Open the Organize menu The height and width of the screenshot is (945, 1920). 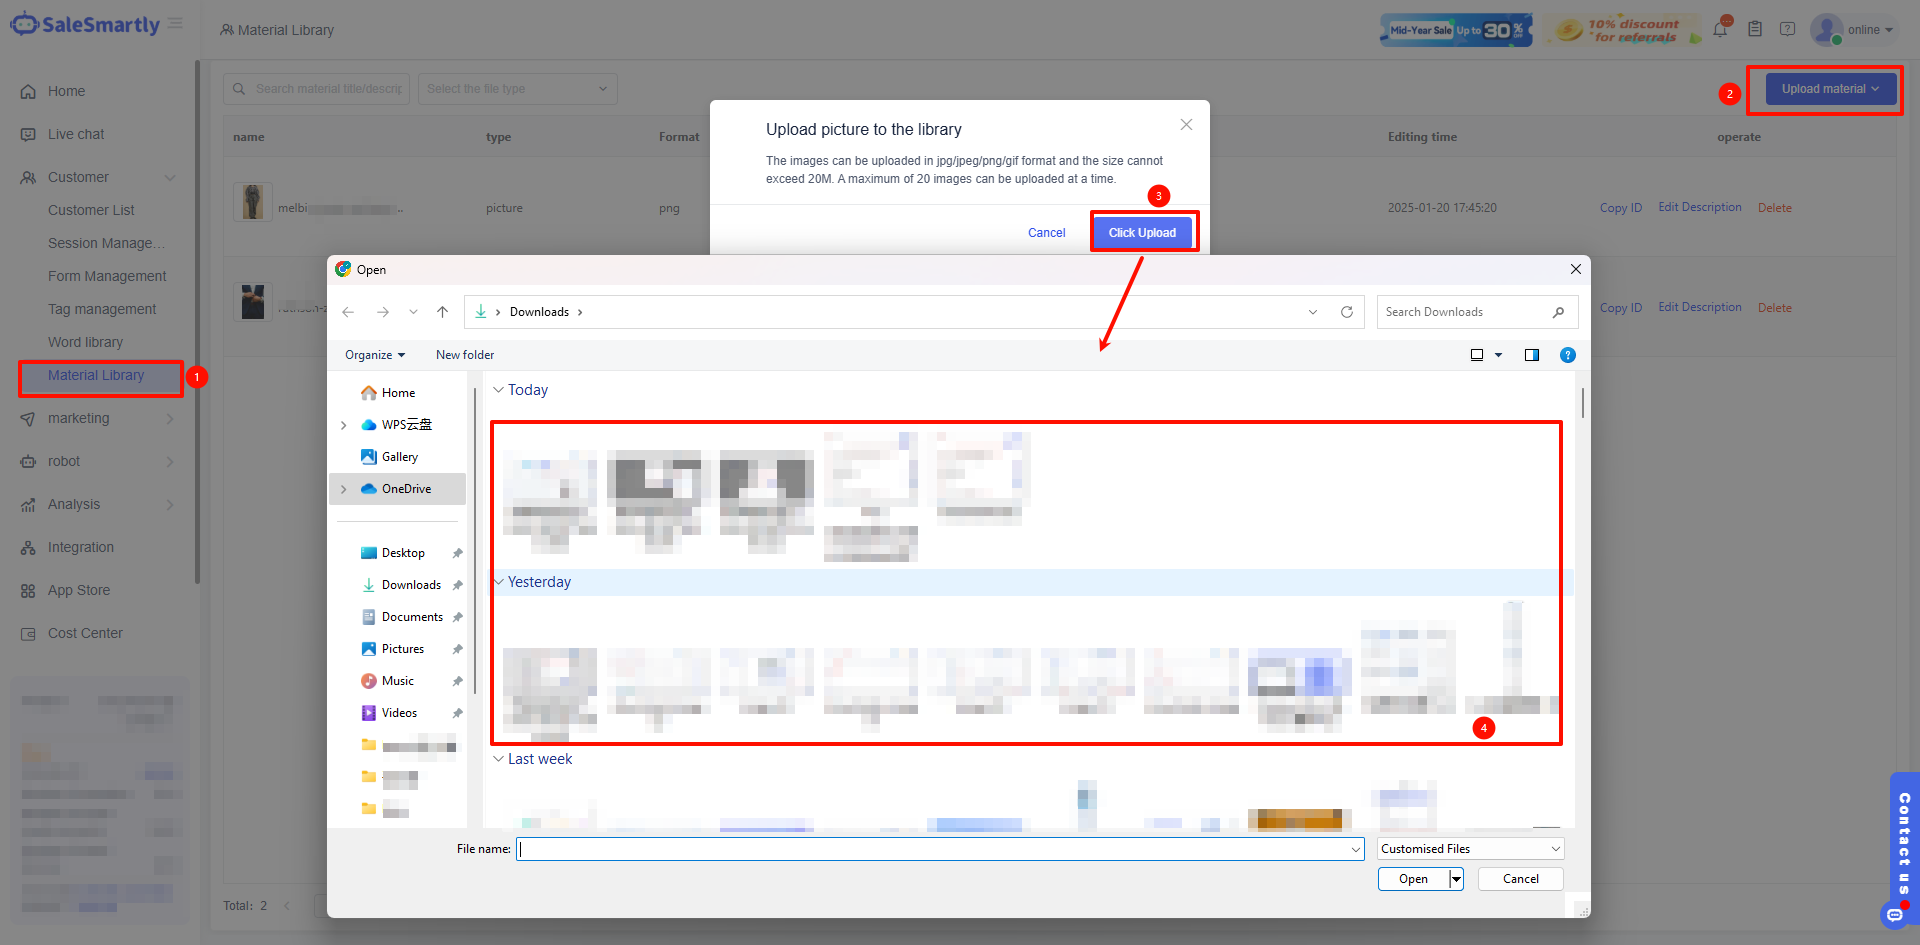tap(375, 355)
